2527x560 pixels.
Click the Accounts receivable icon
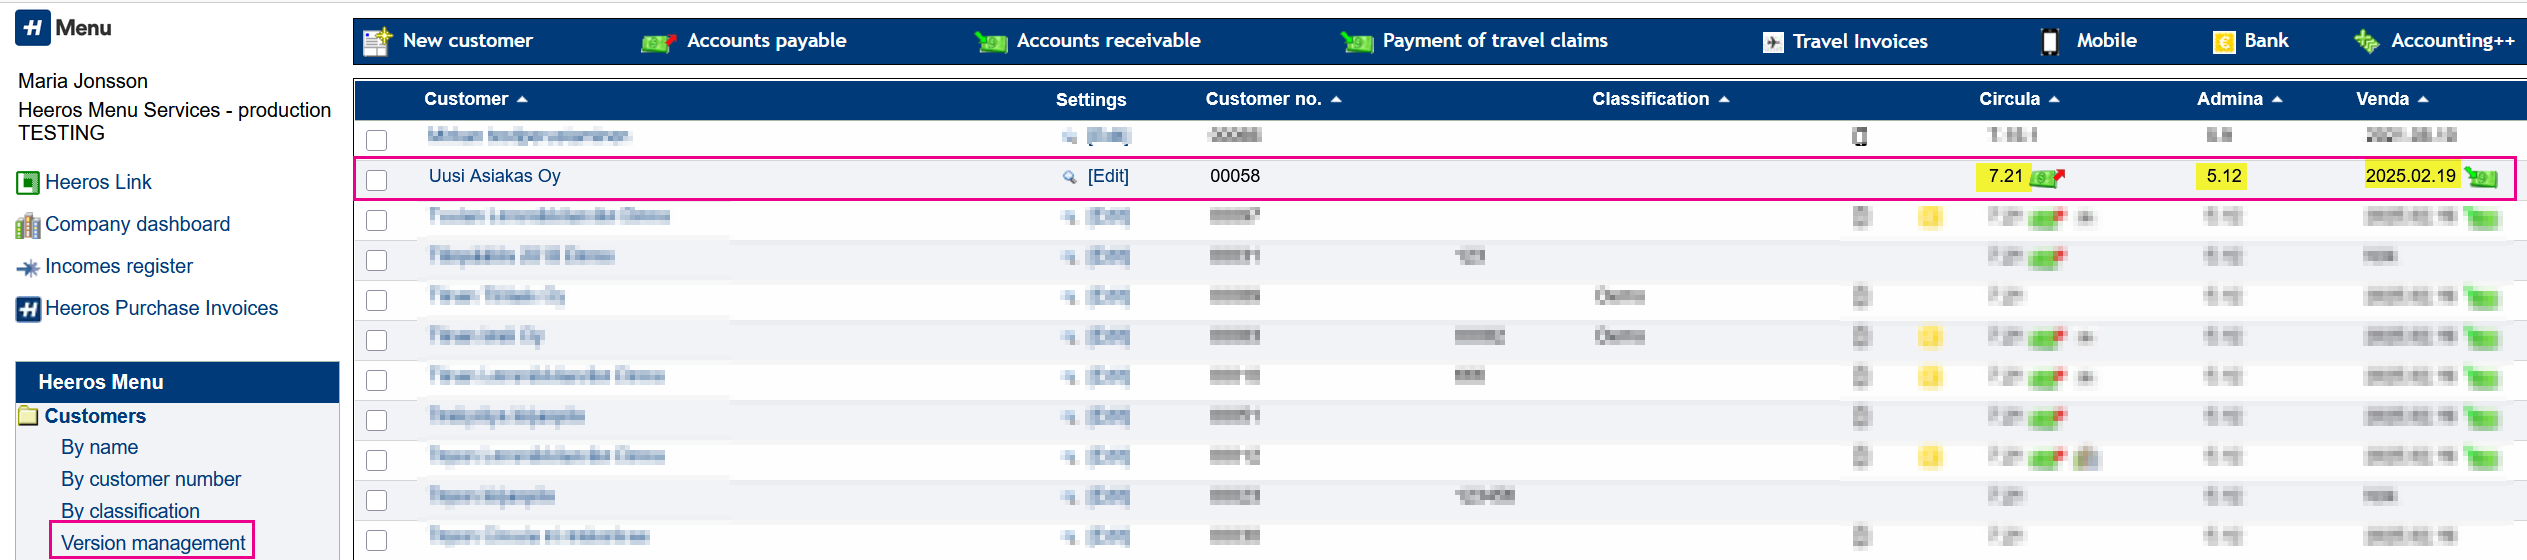point(991,42)
